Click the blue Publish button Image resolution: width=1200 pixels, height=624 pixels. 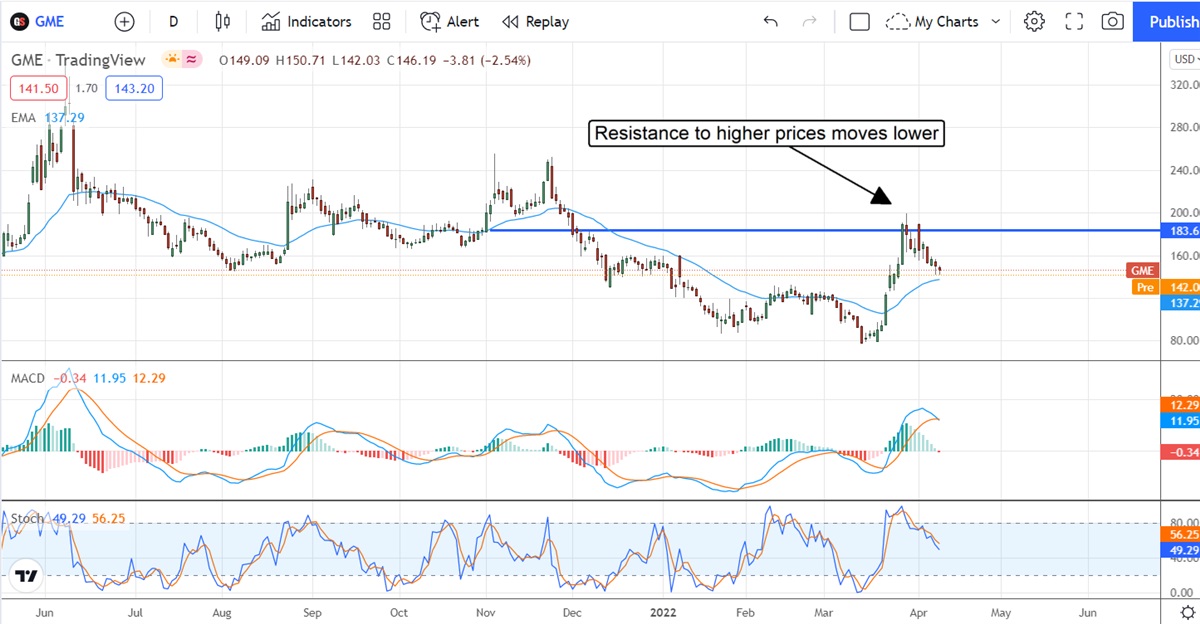1167,21
